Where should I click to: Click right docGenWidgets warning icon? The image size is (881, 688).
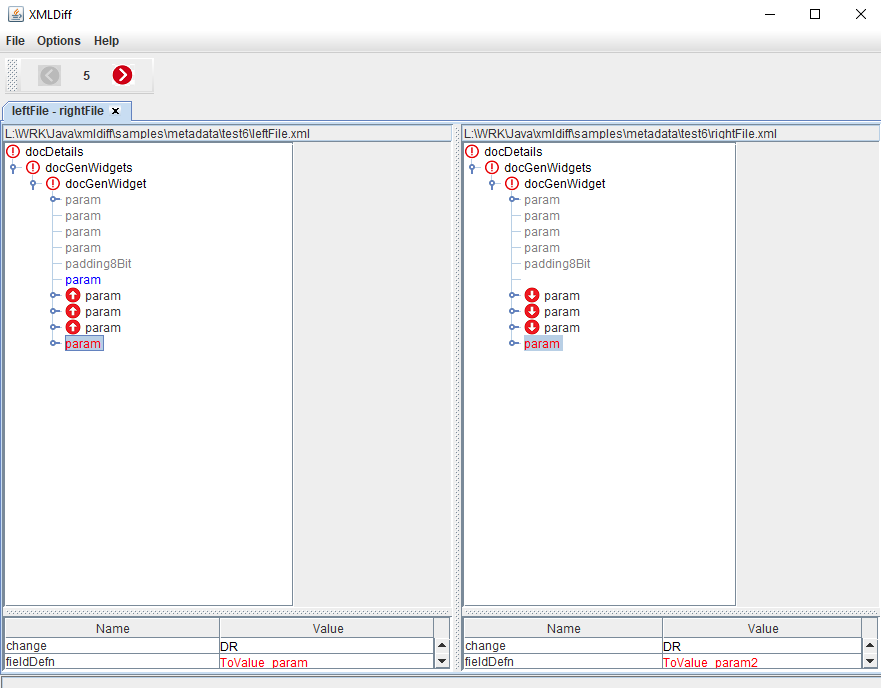pyautogui.click(x=492, y=168)
